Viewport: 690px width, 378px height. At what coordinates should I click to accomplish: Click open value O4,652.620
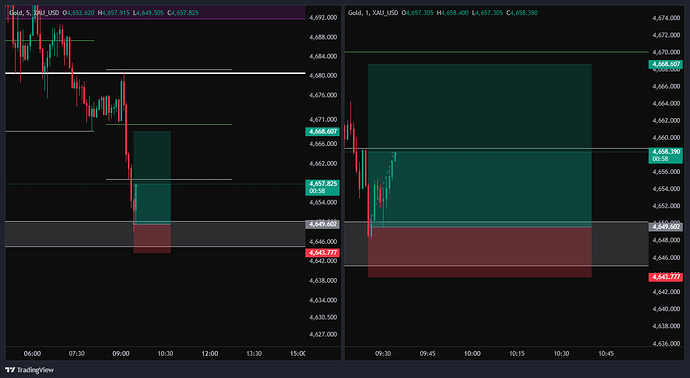tap(79, 13)
